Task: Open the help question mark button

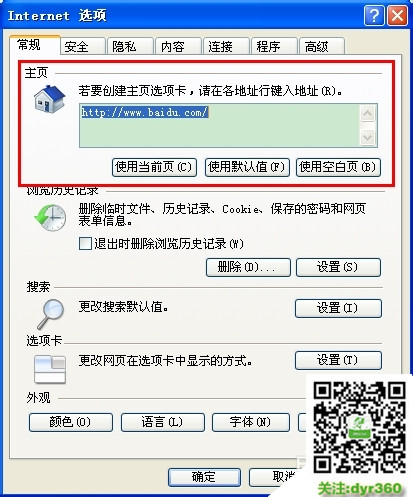Action: tap(374, 16)
